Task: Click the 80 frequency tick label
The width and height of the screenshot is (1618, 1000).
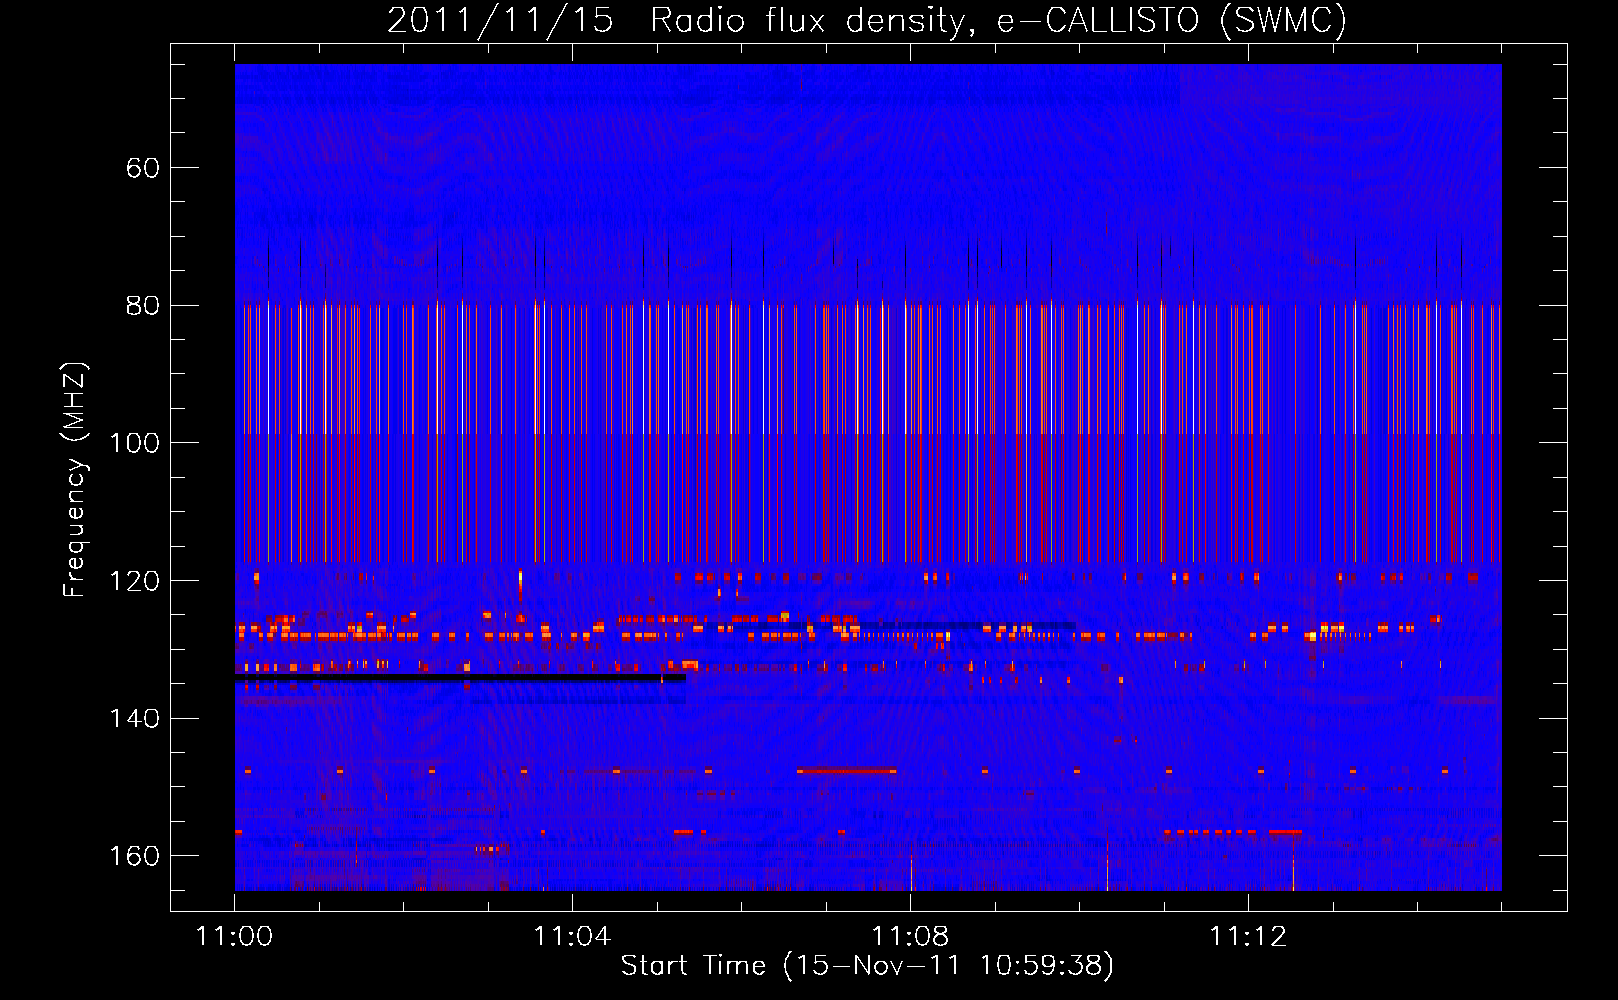Action: point(143,306)
